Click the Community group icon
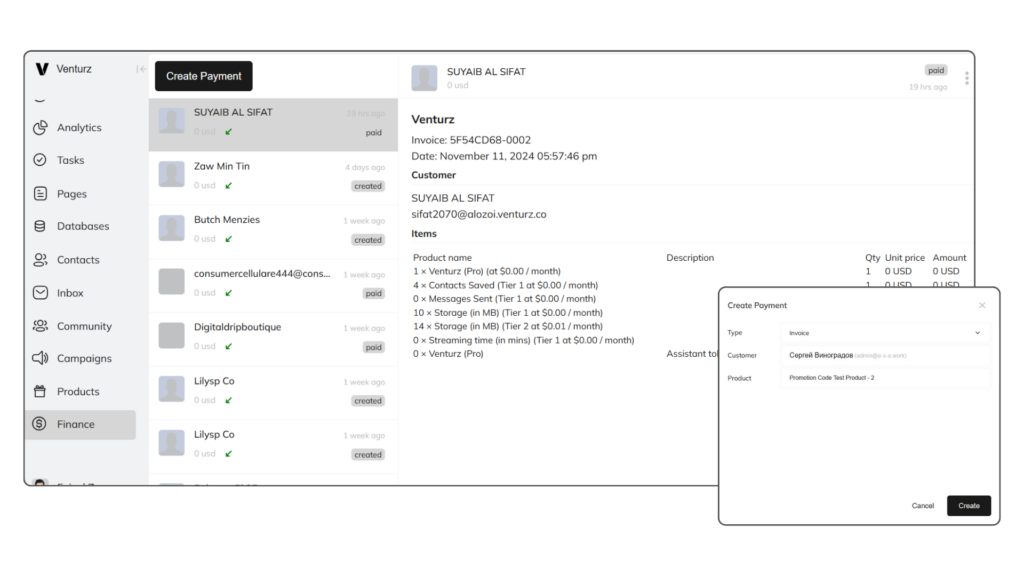 pyautogui.click(x=40, y=325)
